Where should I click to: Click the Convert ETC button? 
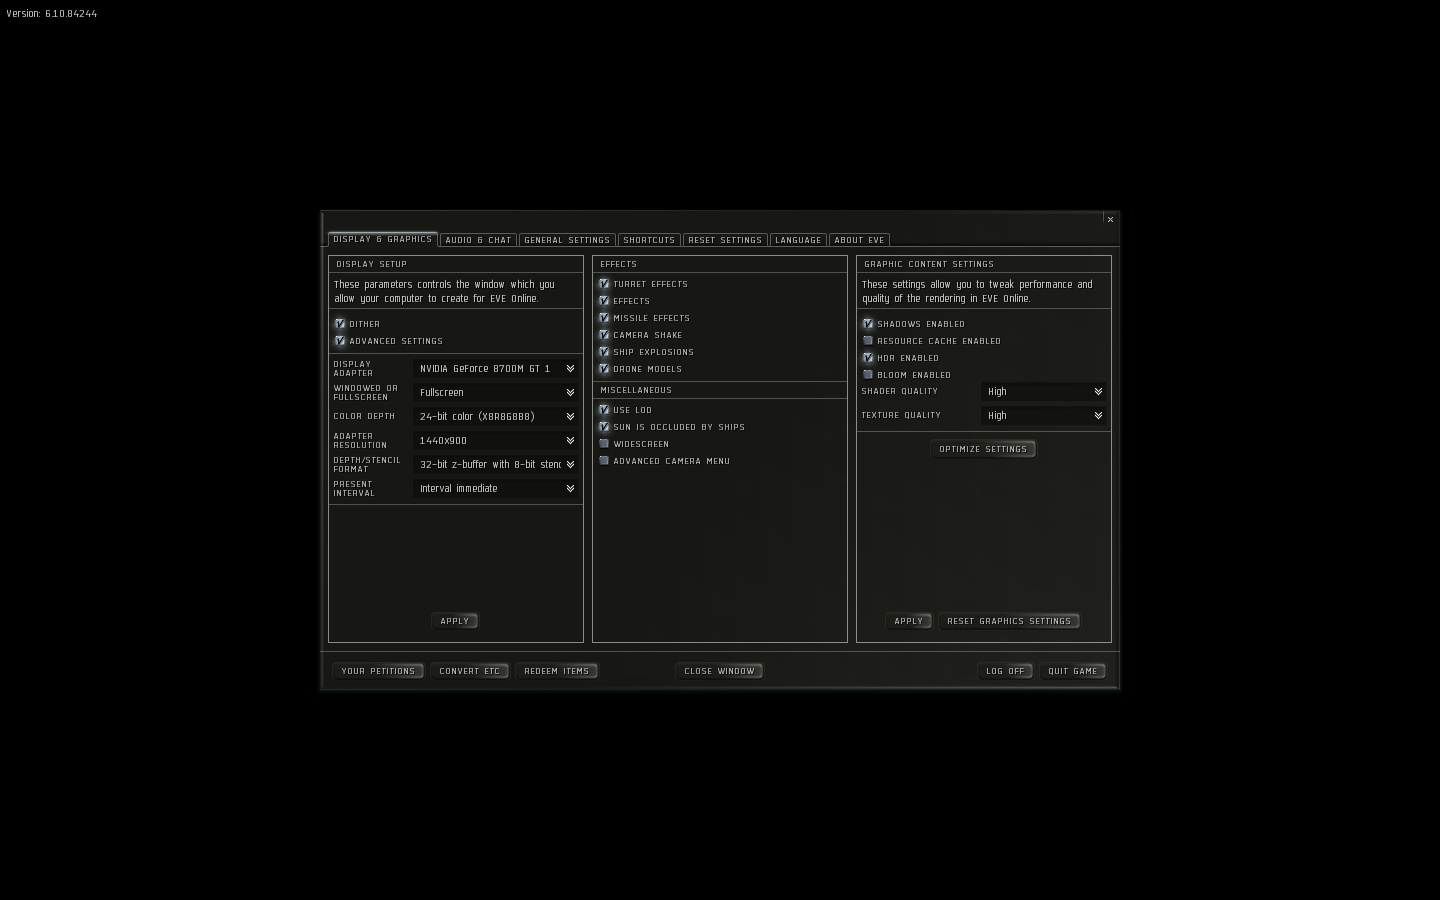[x=470, y=671]
